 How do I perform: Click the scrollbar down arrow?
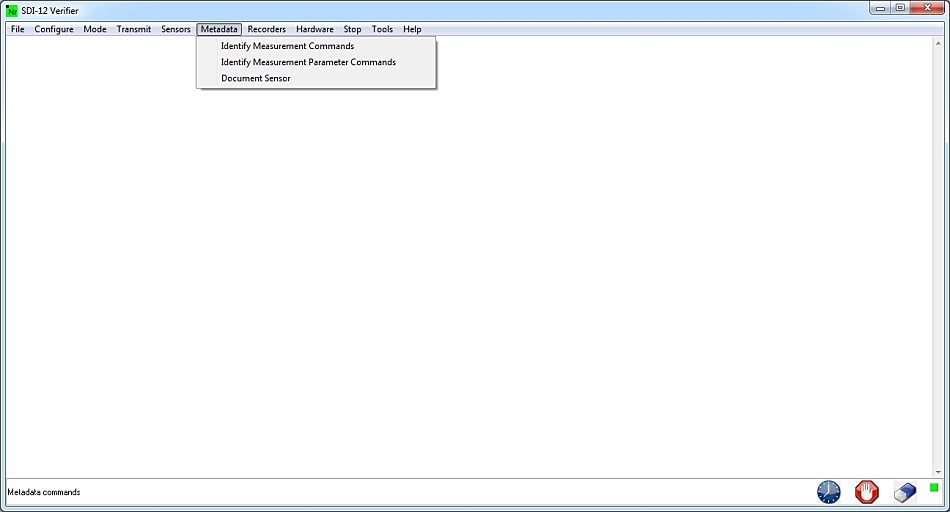[x=938, y=472]
